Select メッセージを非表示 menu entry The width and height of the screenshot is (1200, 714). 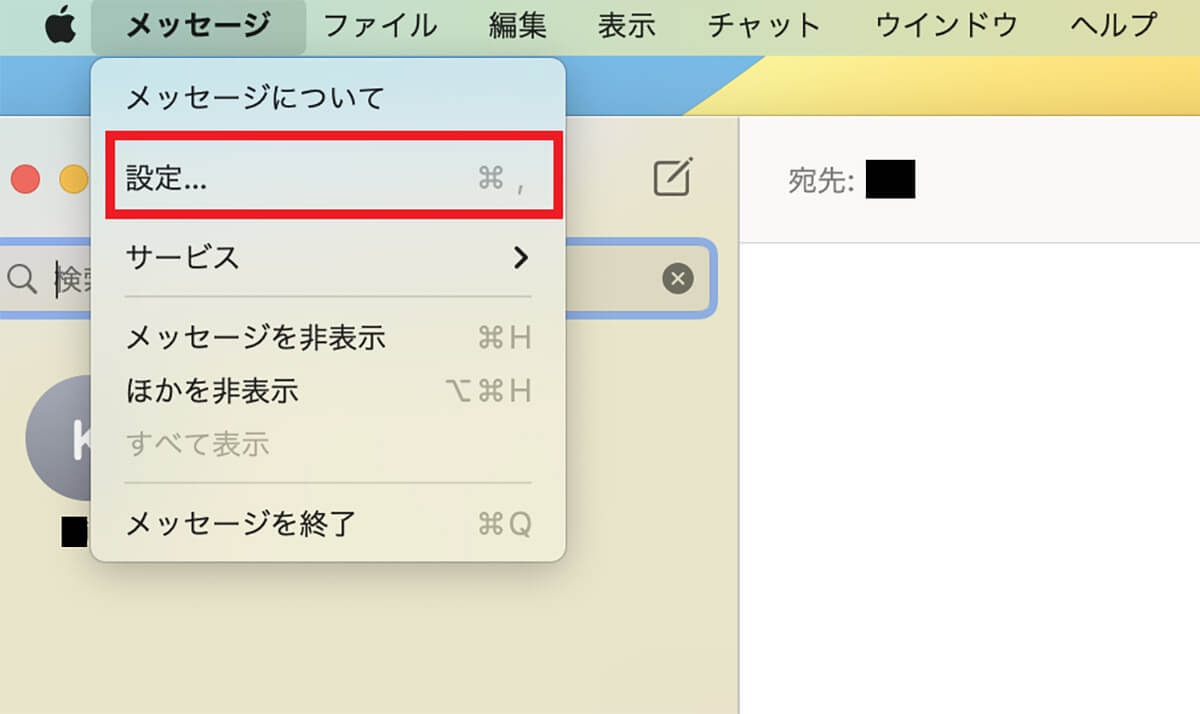328,338
